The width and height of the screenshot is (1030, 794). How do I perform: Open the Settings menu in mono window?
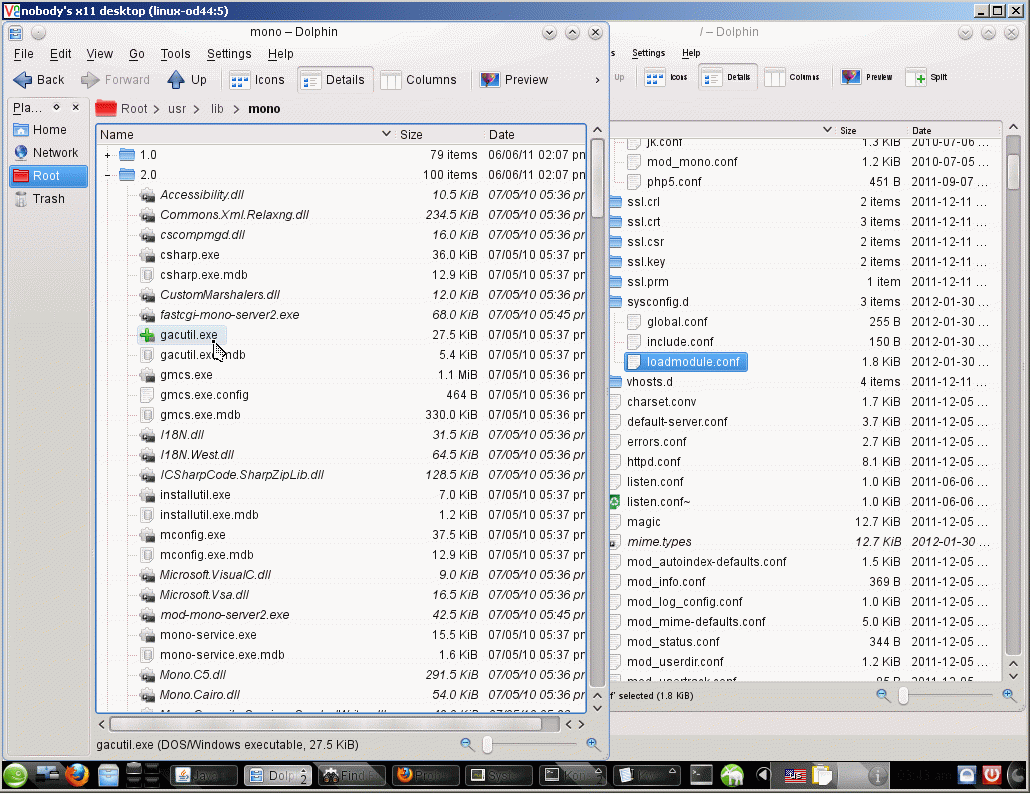[x=229, y=54]
